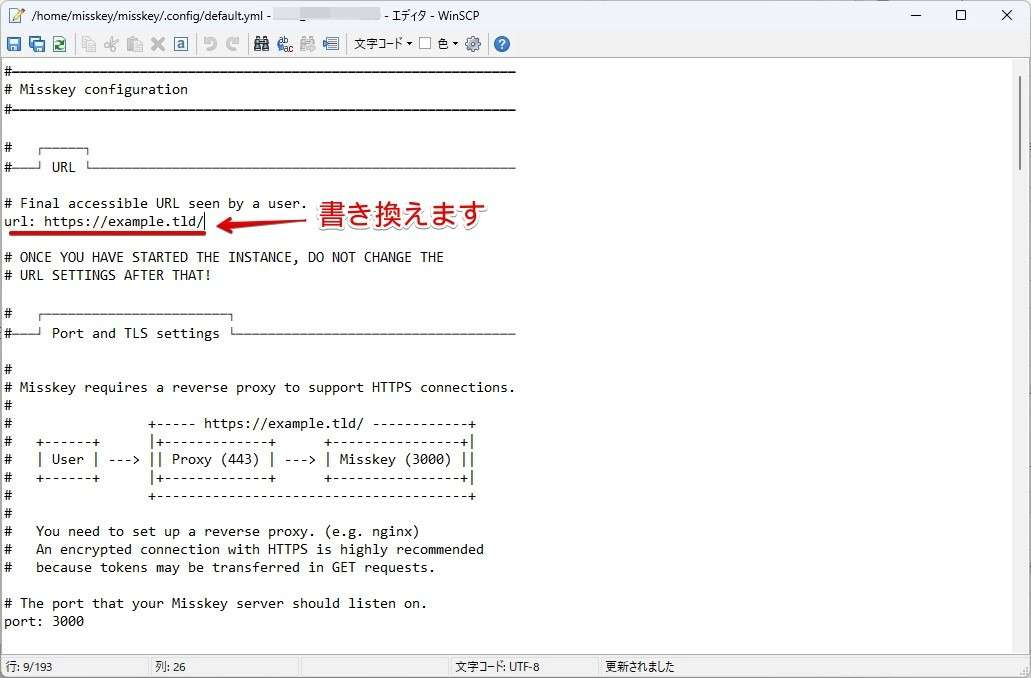The image size is (1031, 678).
Task: Click 'because tokens may be transferred' line
Action: coord(220,568)
